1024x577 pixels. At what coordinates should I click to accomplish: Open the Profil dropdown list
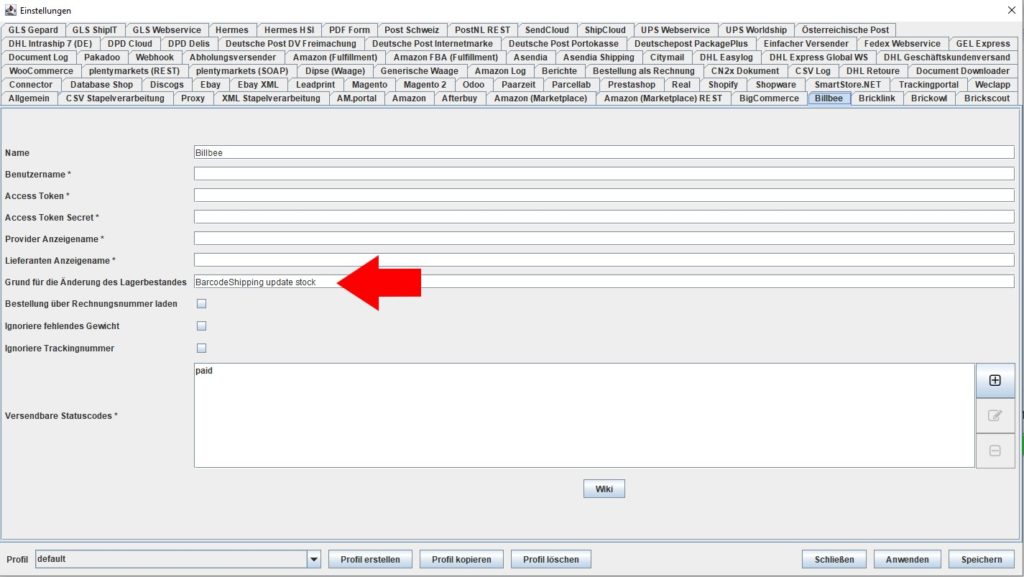pos(313,559)
